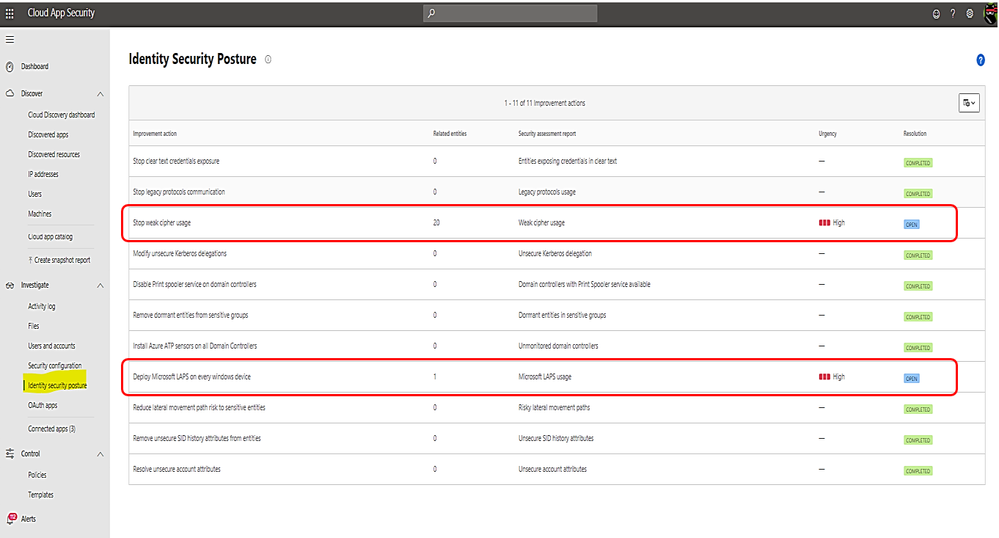999x538 pixels.
Task: Click the blue help bubble icon
Action: pyautogui.click(x=981, y=60)
